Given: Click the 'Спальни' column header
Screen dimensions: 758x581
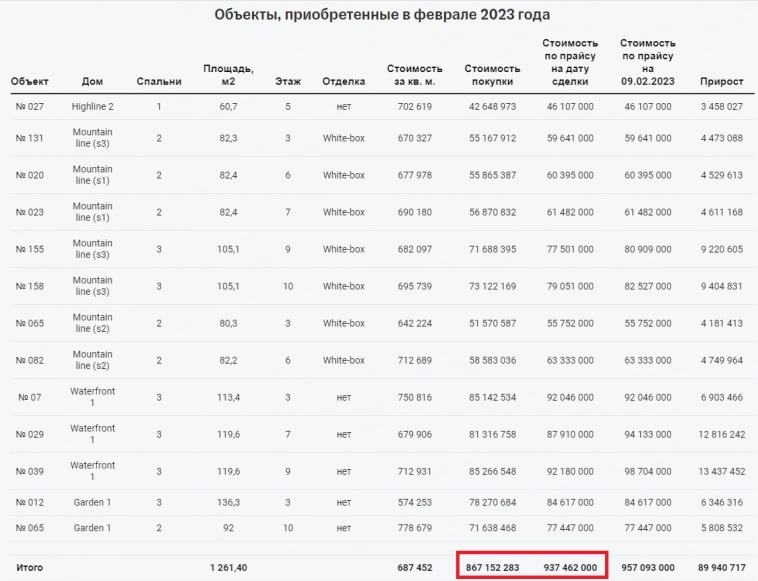Looking at the screenshot, I should tap(159, 81).
